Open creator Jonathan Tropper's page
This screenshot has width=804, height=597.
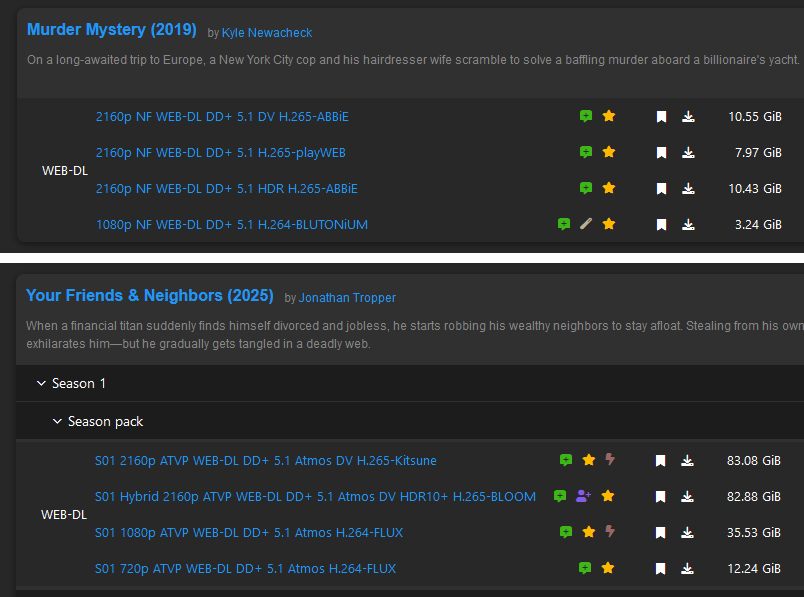[x=347, y=298]
